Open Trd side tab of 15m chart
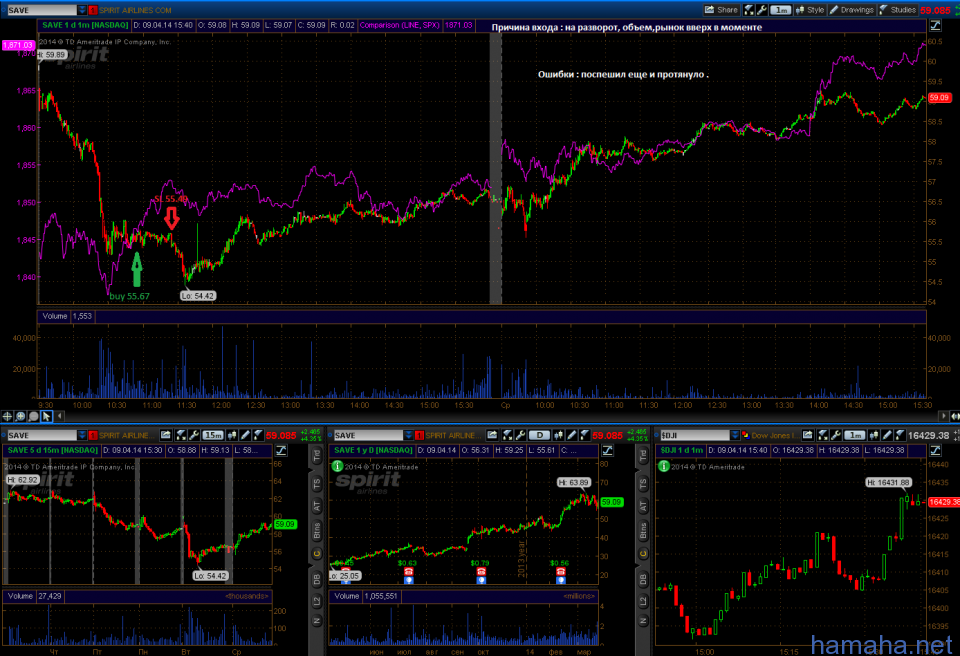This screenshot has width=960, height=656. pos(317,456)
